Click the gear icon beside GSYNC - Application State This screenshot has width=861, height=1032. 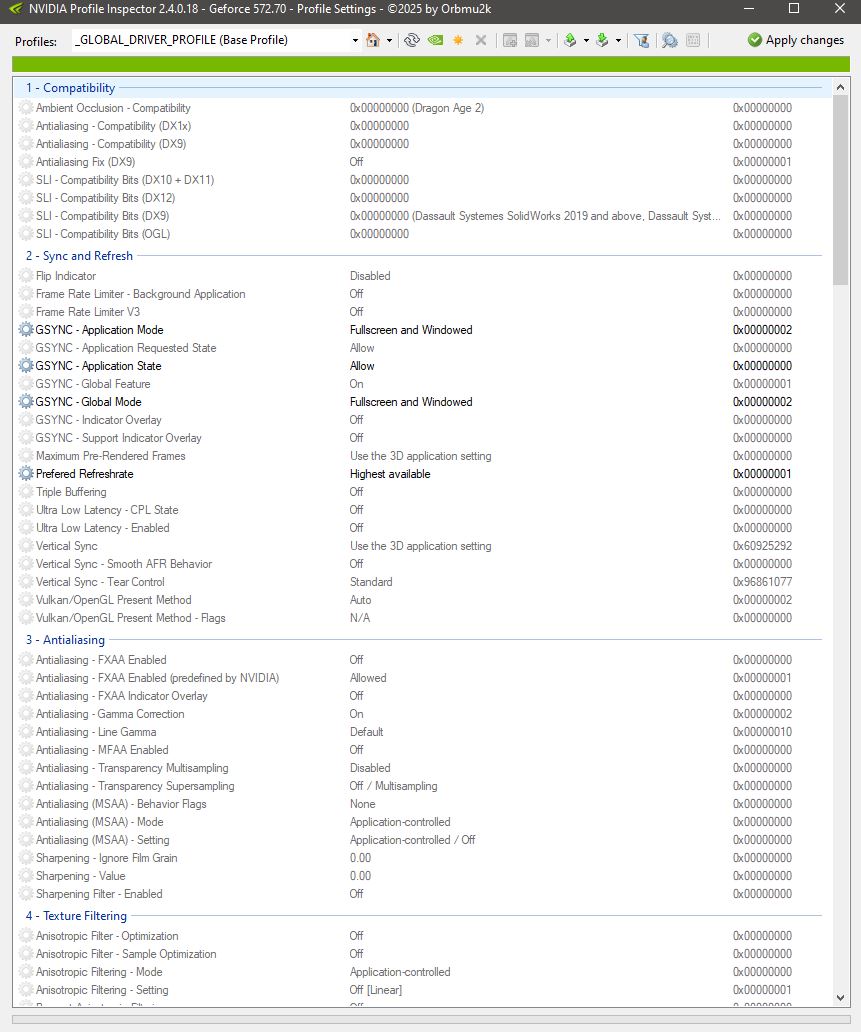click(26, 366)
